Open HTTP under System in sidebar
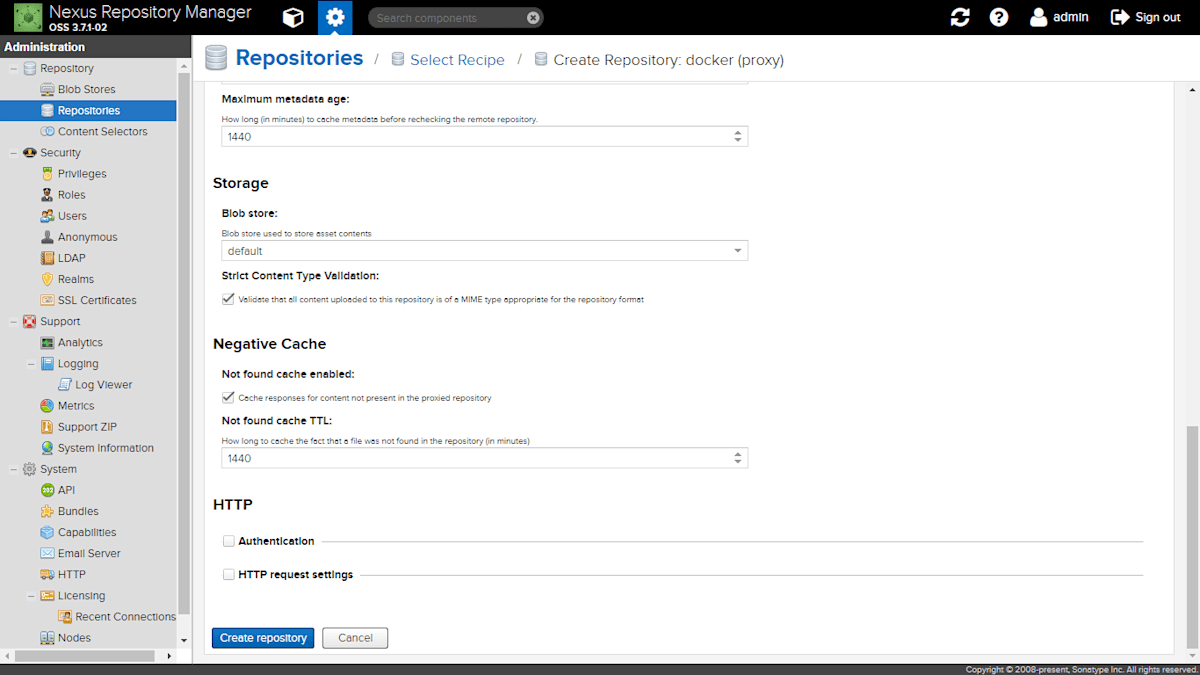Image resolution: width=1200 pixels, height=675 pixels. click(72, 575)
